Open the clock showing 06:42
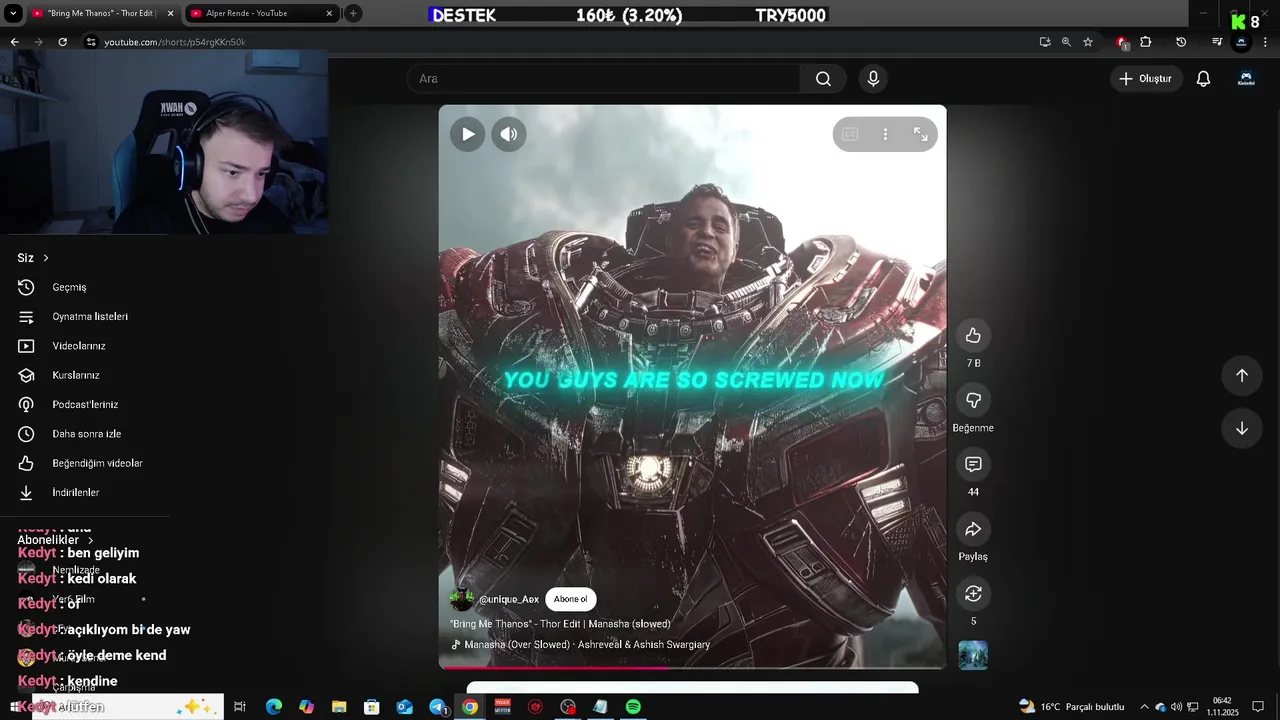Image resolution: width=1280 pixels, height=720 pixels. pyautogui.click(x=1222, y=707)
